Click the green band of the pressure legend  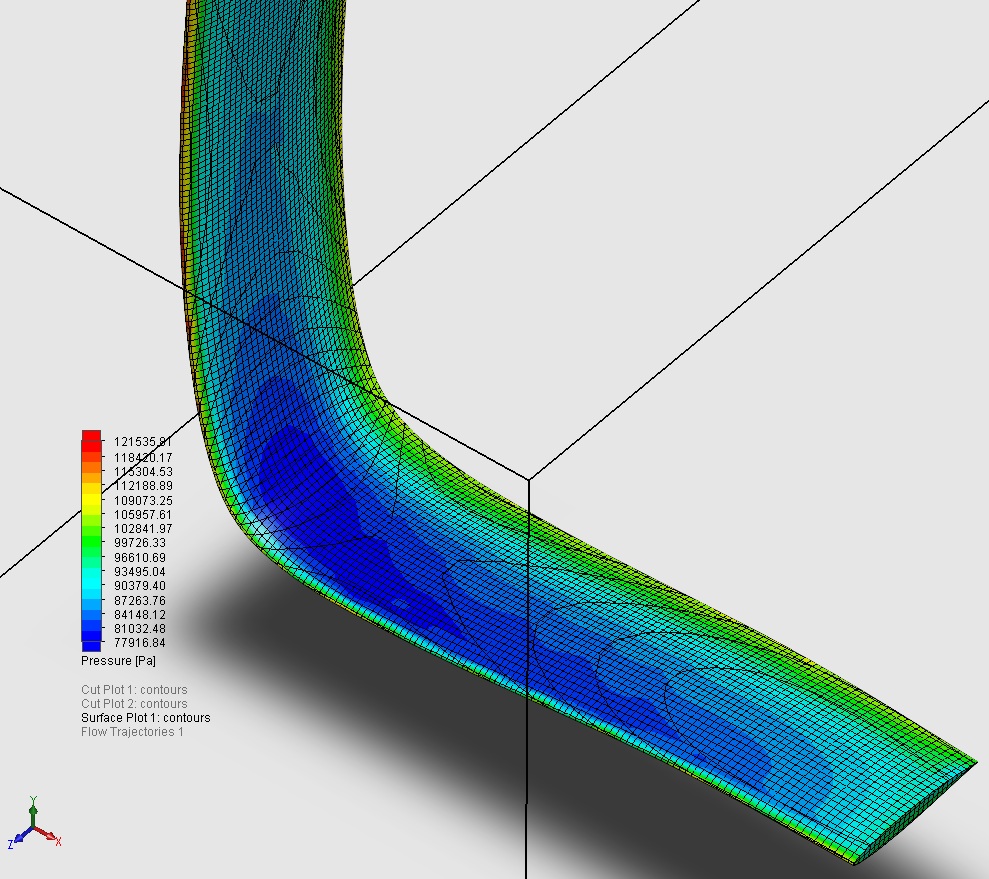click(91, 543)
